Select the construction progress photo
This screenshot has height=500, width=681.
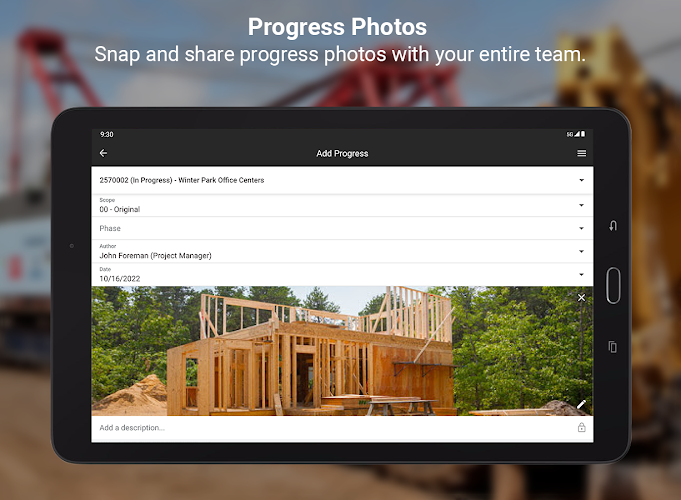point(342,351)
